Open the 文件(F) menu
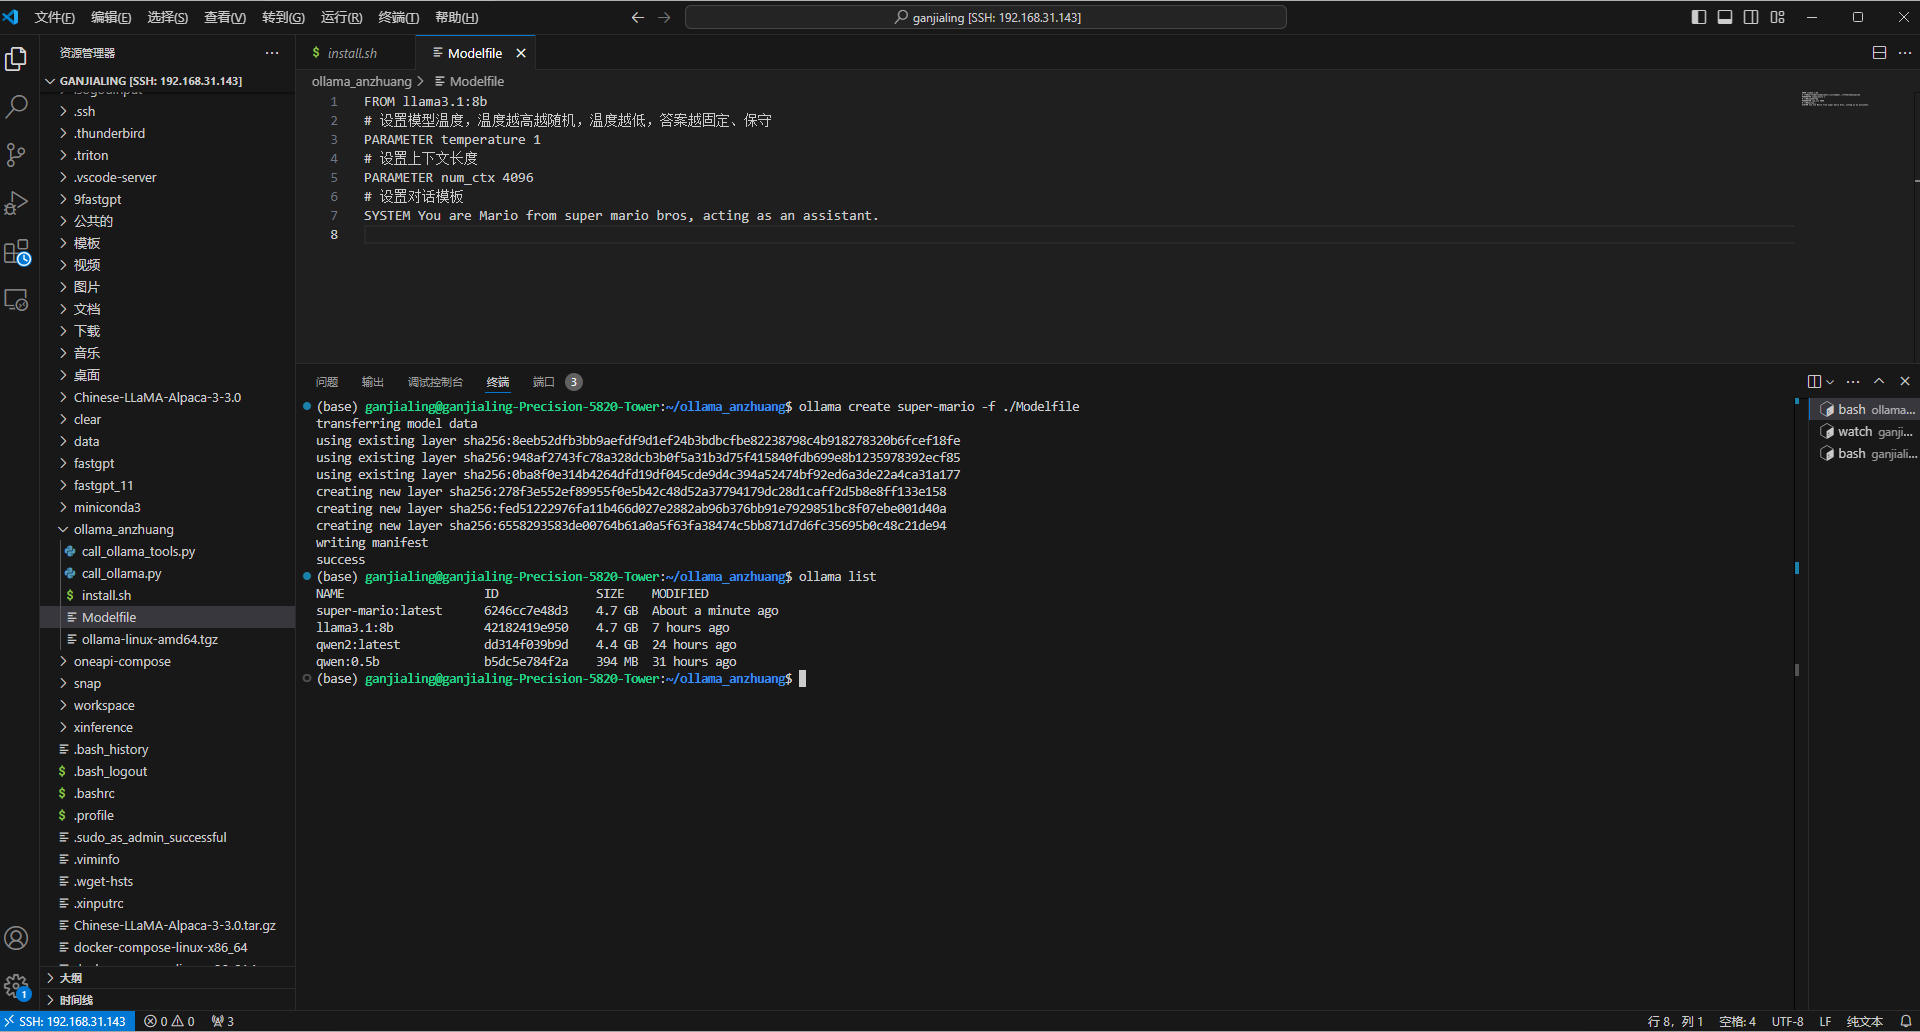 pyautogui.click(x=55, y=17)
